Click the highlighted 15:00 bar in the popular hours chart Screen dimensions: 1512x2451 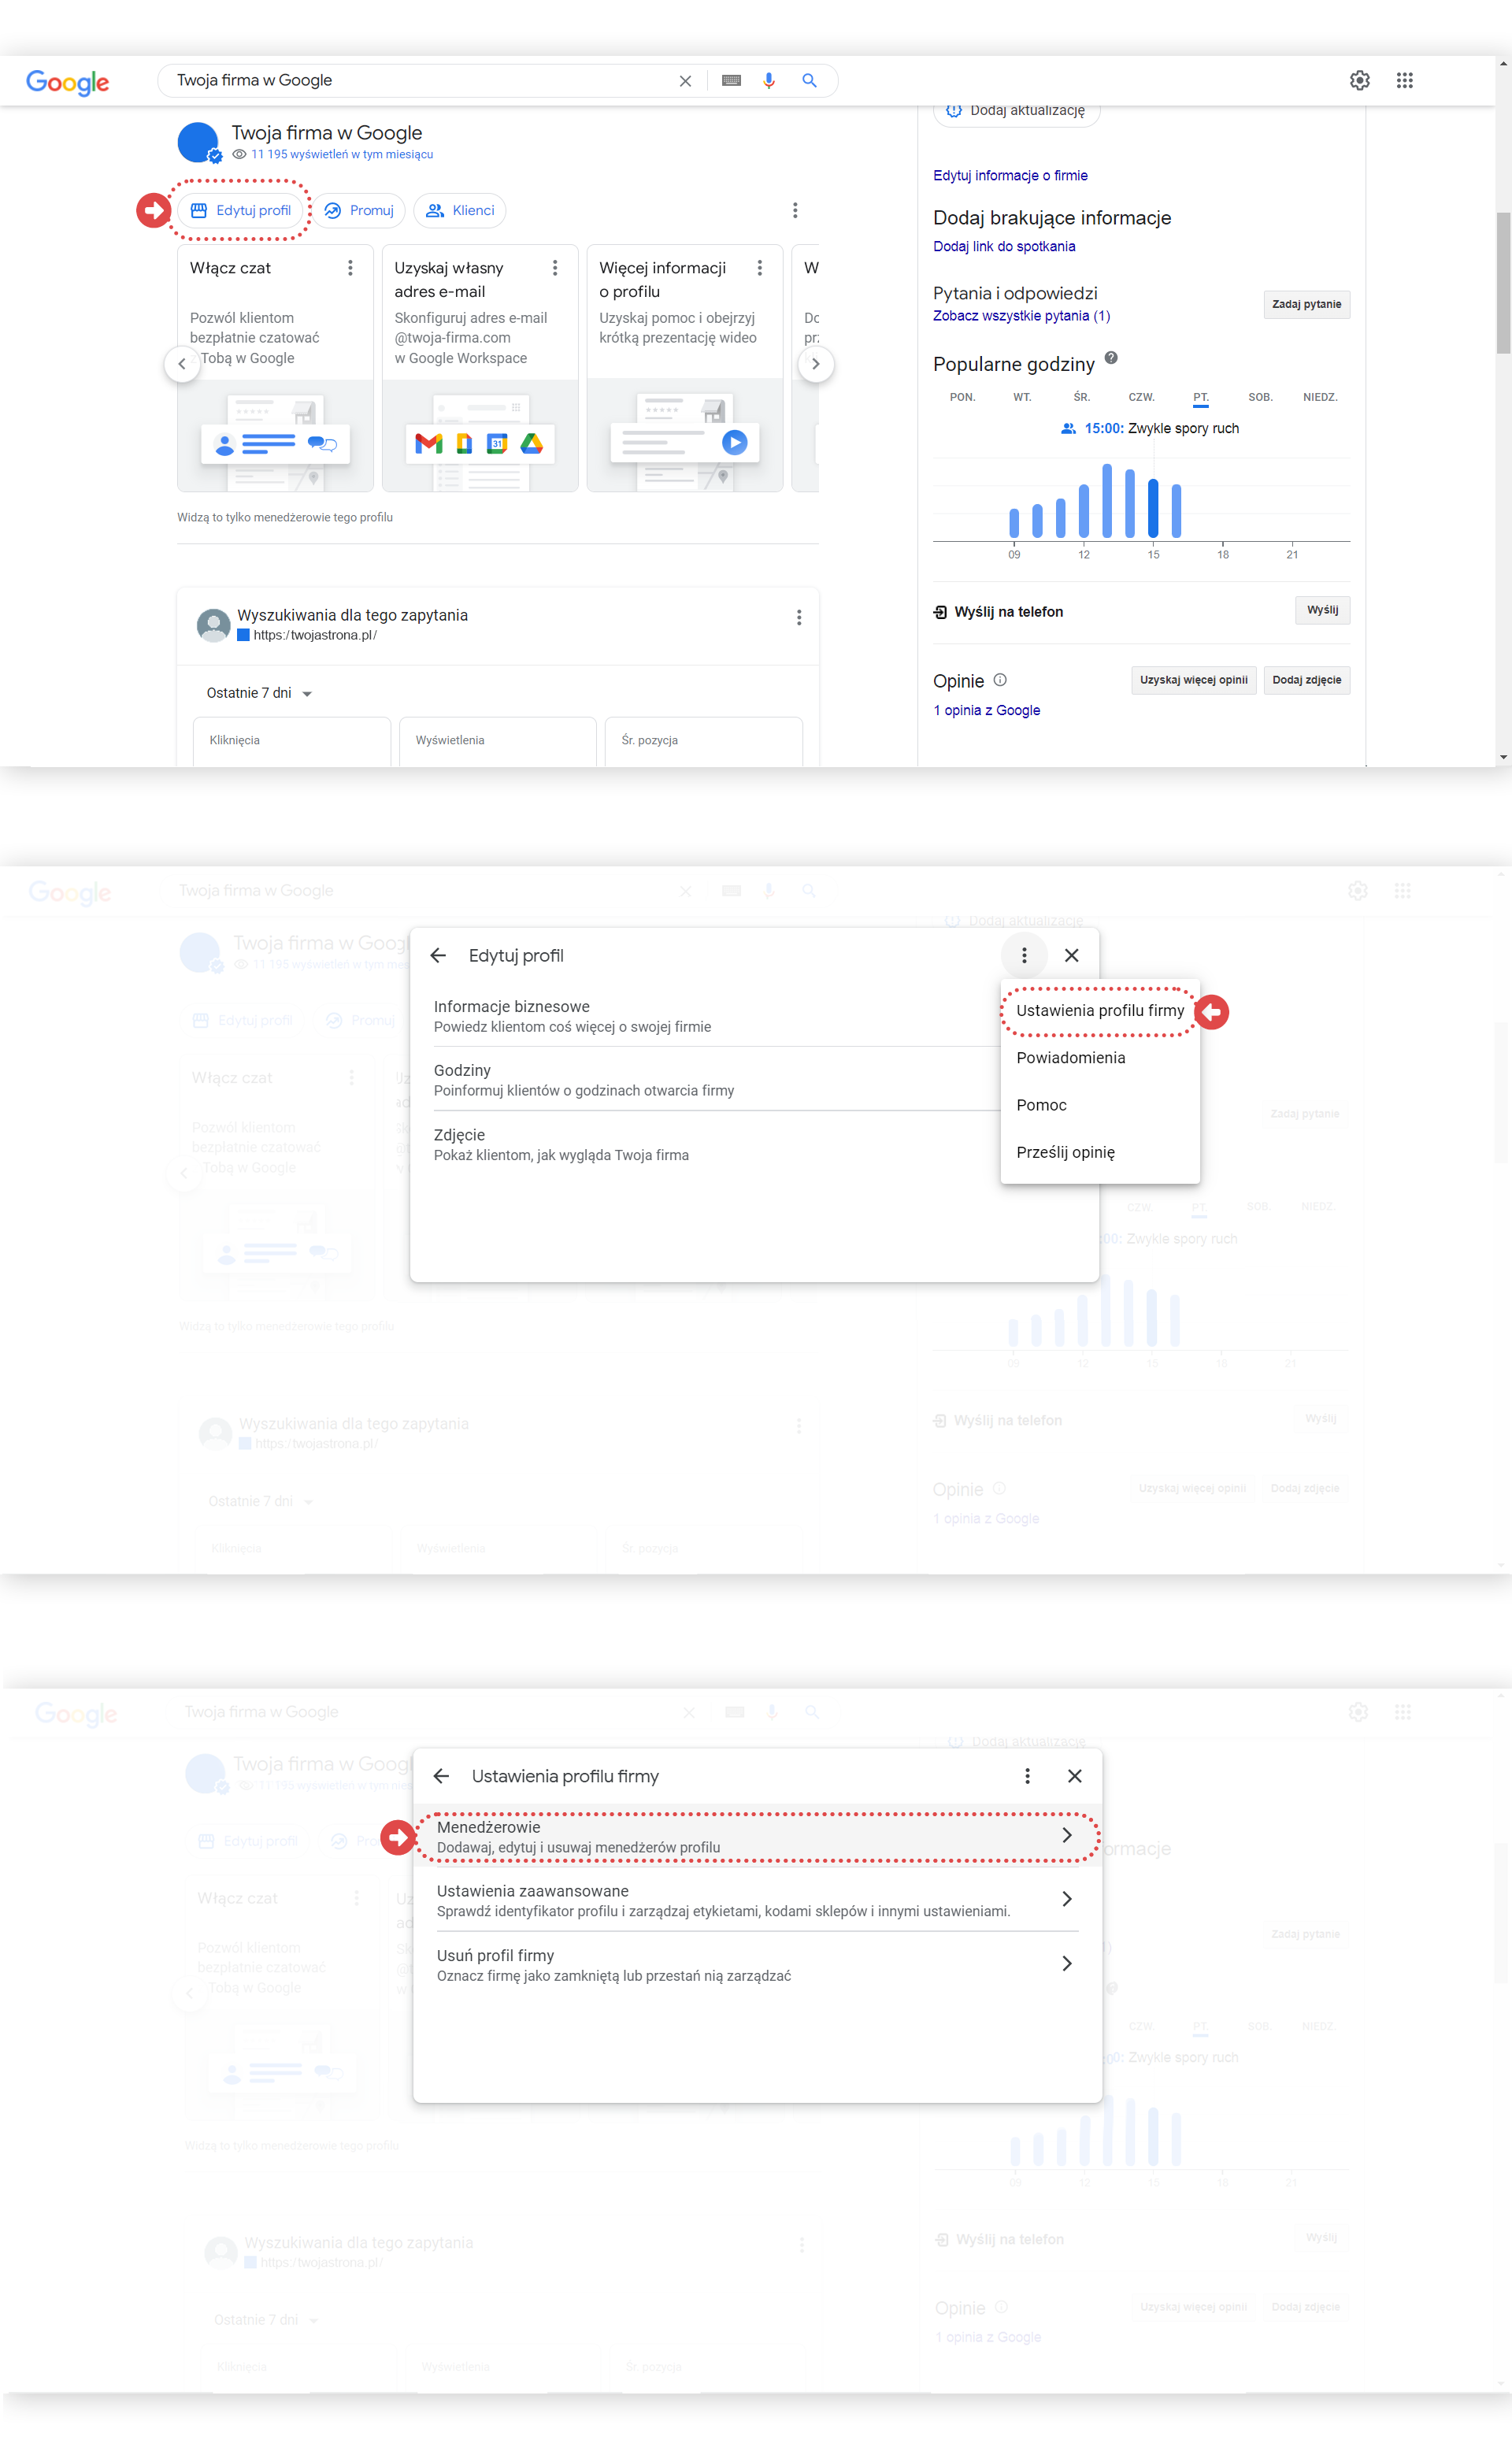point(1153,509)
